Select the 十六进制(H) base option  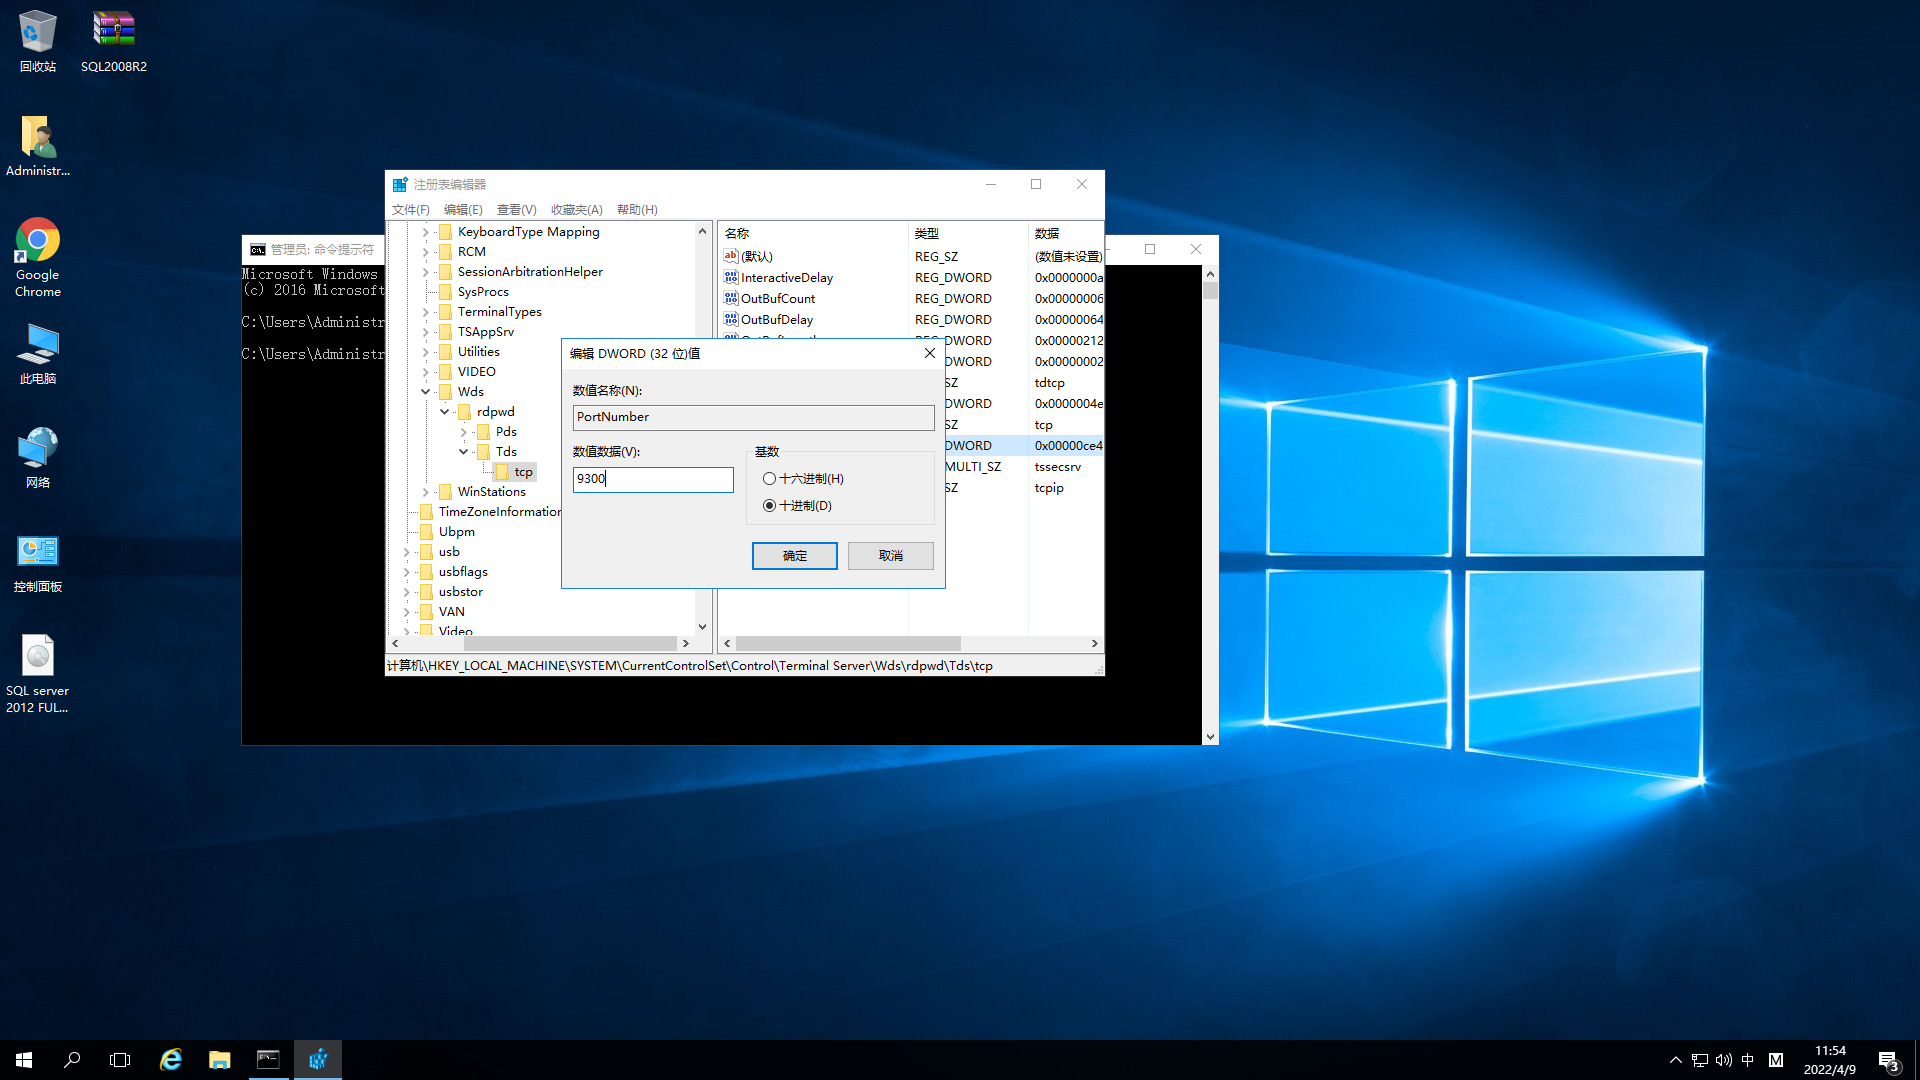click(769, 478)
